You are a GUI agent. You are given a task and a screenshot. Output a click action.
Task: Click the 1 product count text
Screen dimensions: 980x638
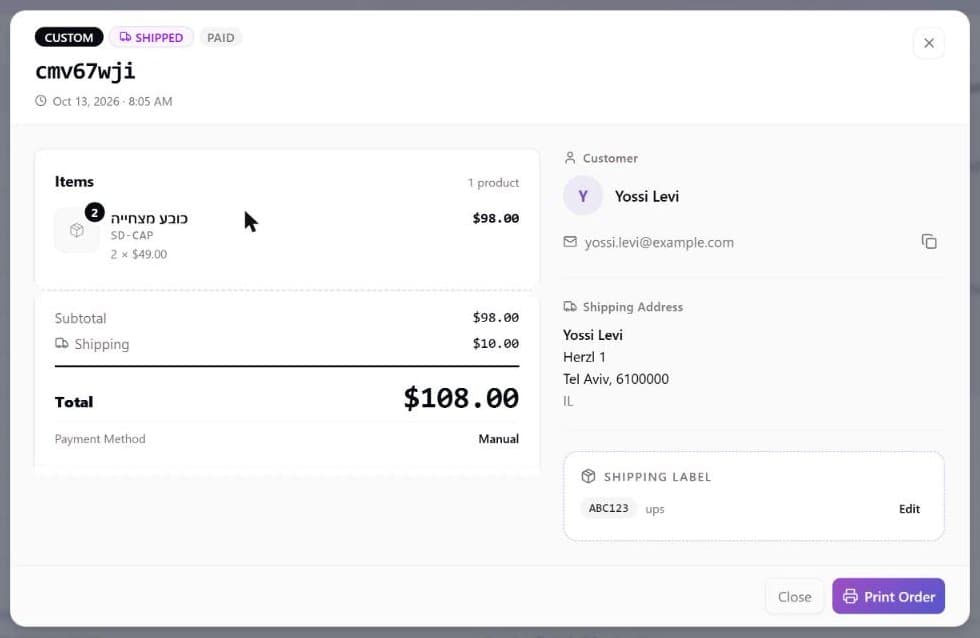pyautogui.click(x=493, y=182)
